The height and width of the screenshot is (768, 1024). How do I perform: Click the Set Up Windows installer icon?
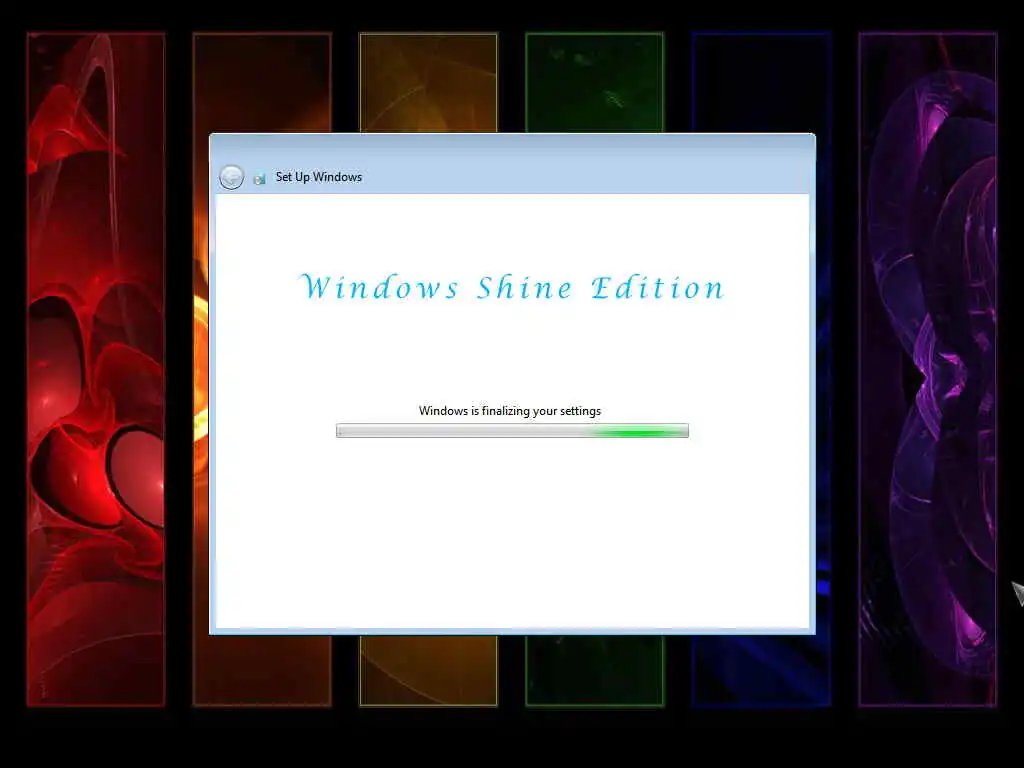pos(259,178)
